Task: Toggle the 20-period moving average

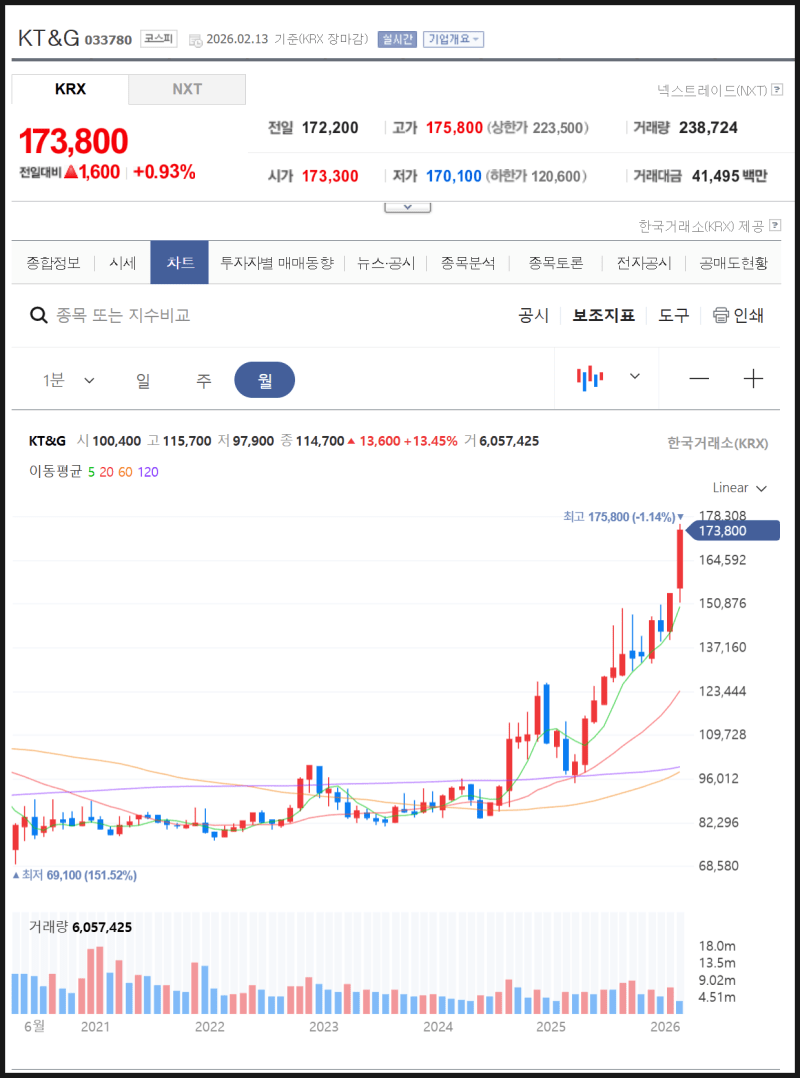Action: click(x=107, y=472)
